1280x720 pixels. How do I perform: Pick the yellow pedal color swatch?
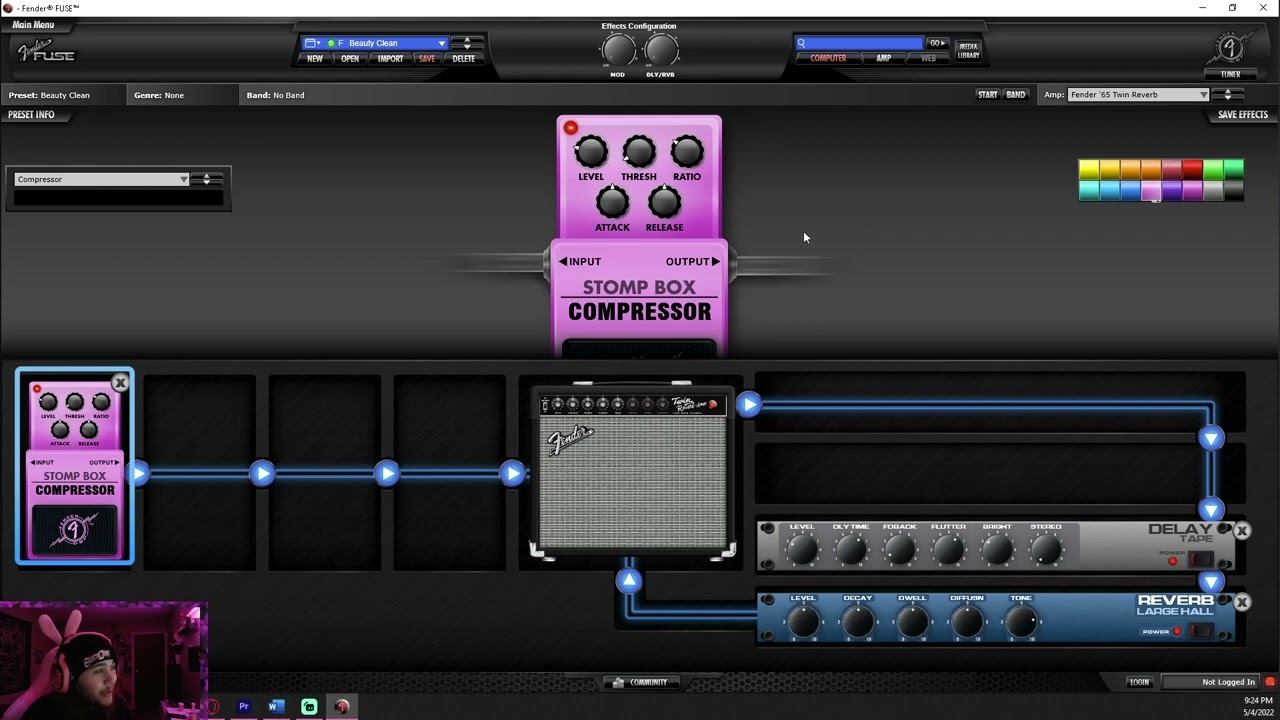(x=1089, y=169)
